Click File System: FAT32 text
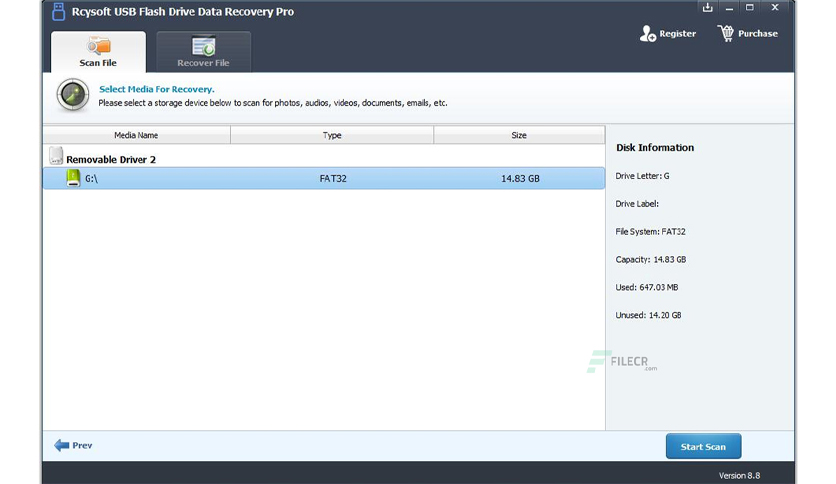Screen dimensions: 836x484 coord(650,231)
